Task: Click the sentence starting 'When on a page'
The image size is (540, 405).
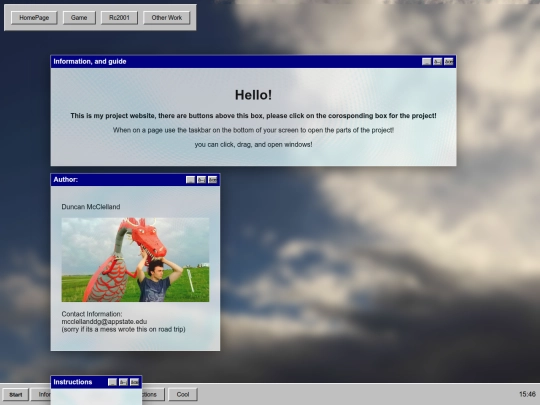Action: coord(253,130)
